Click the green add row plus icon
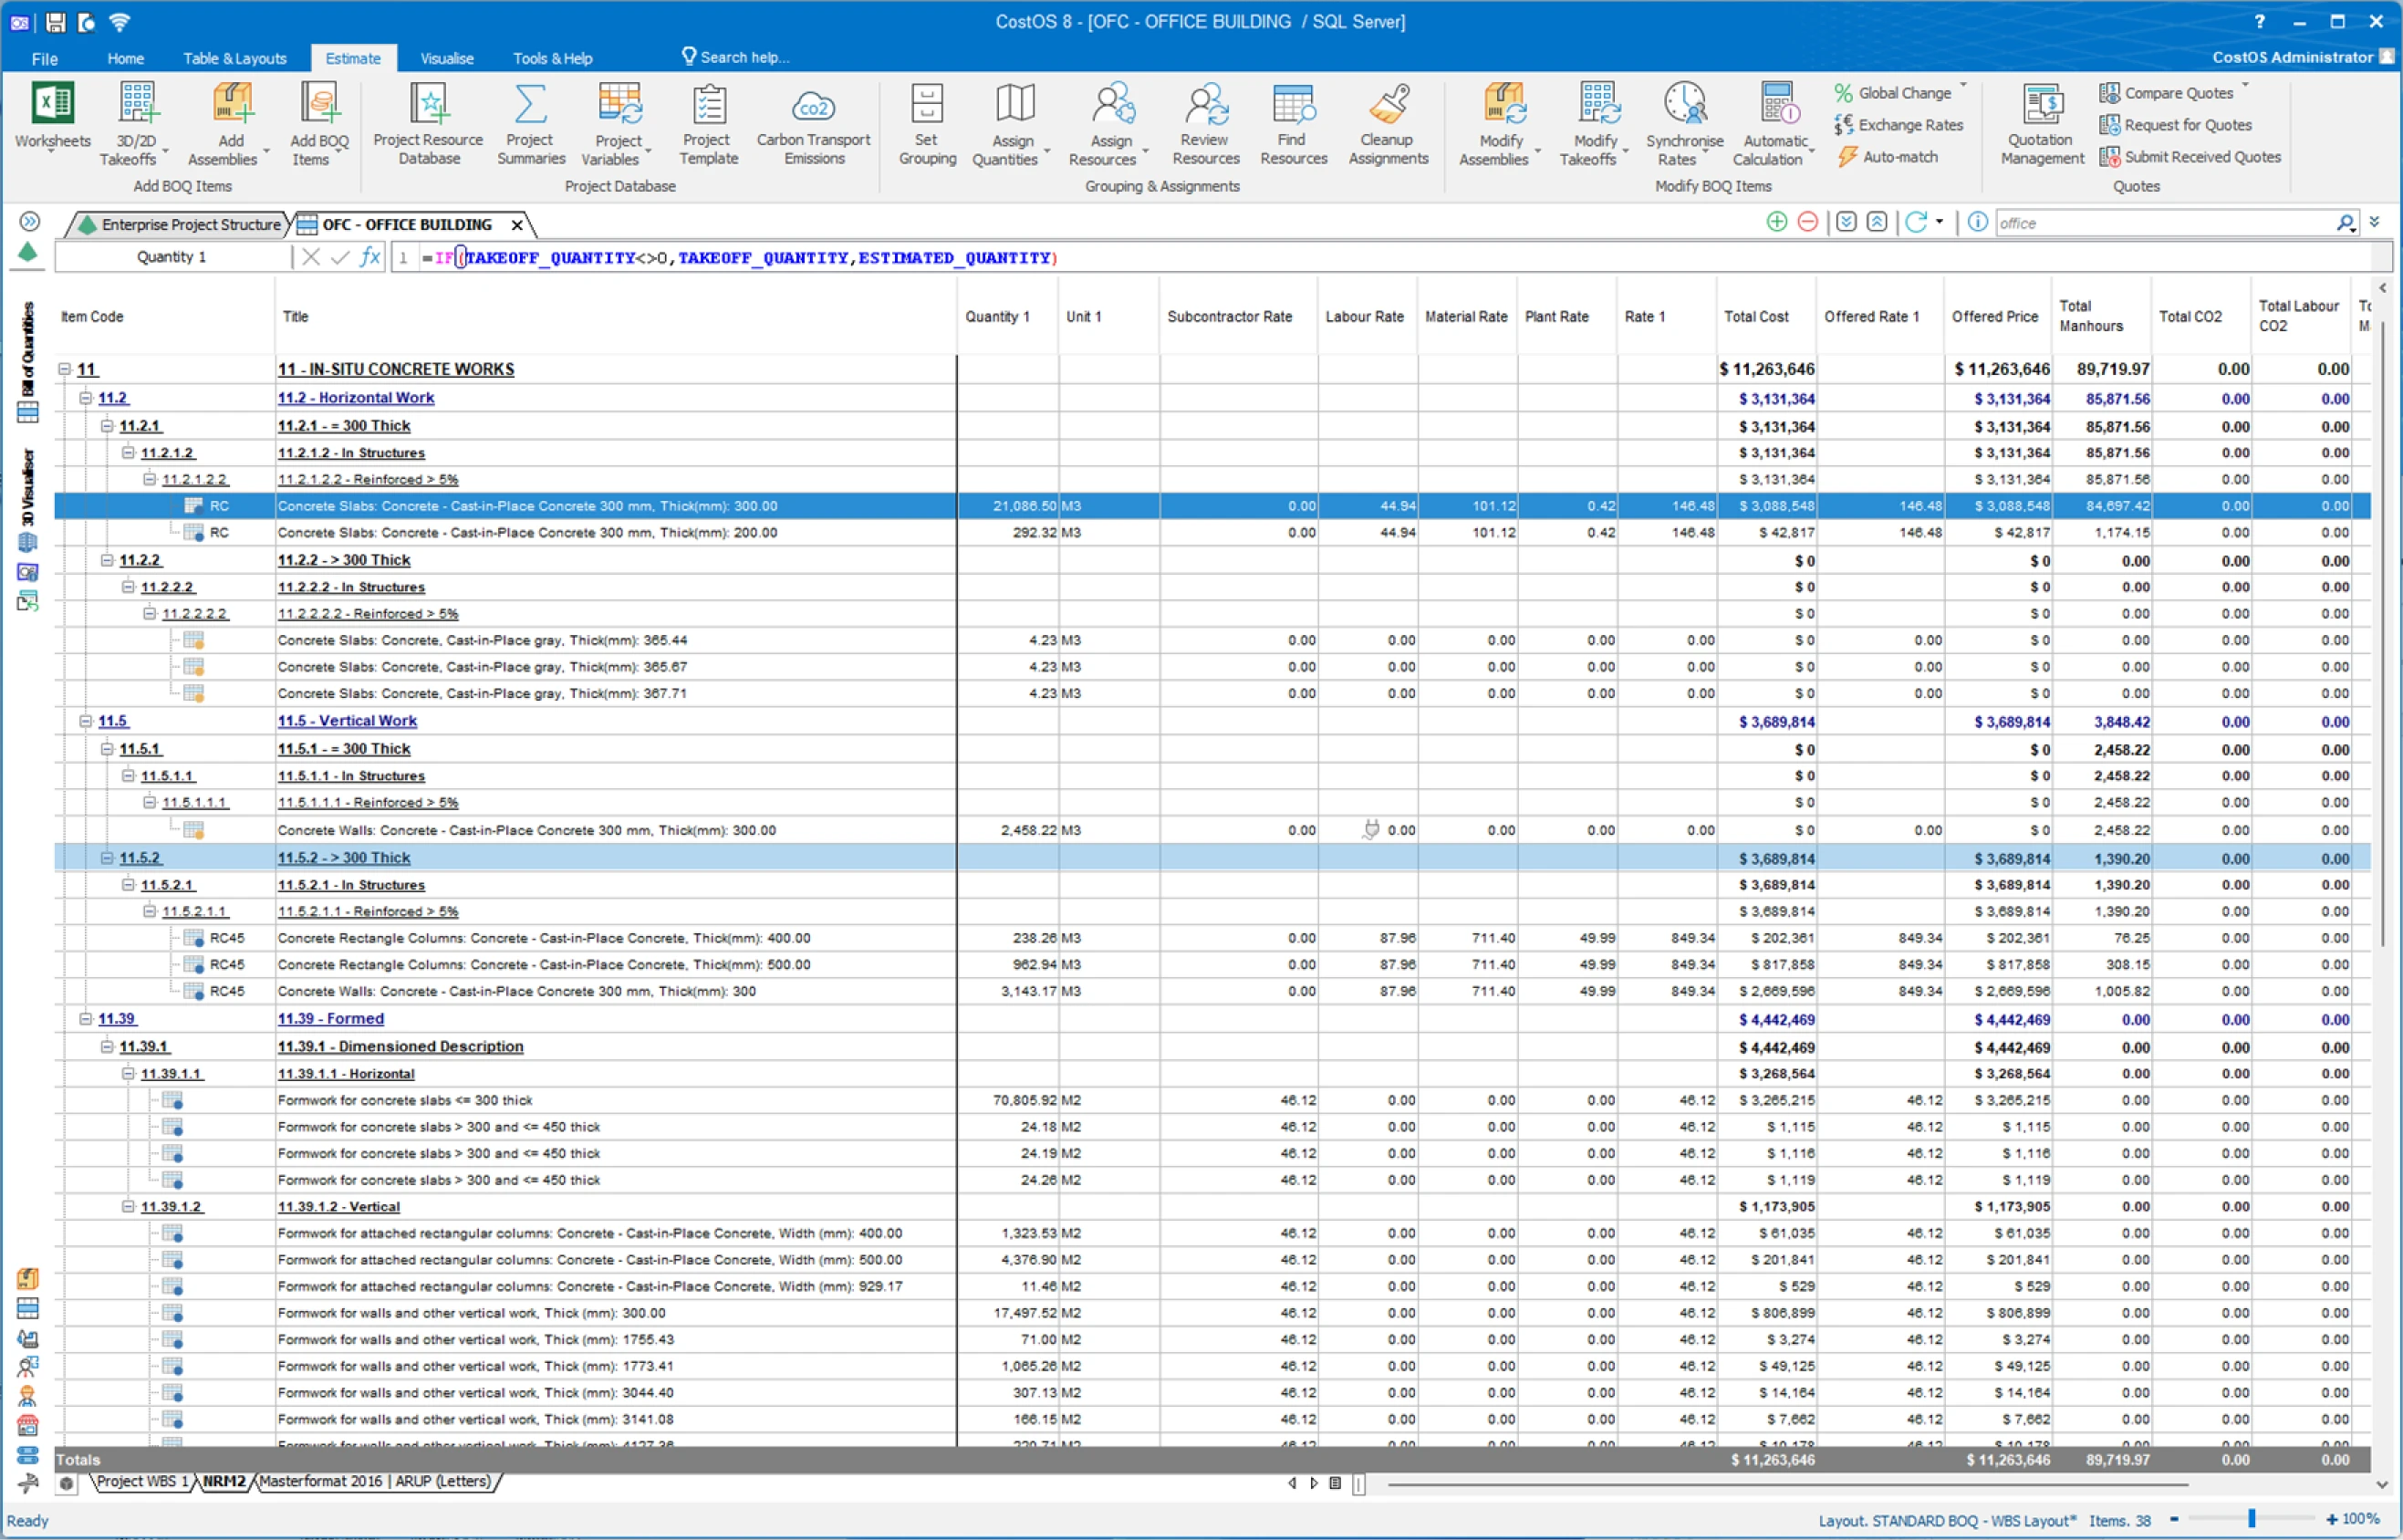 pyautogui.click(x=1776, y=222)
